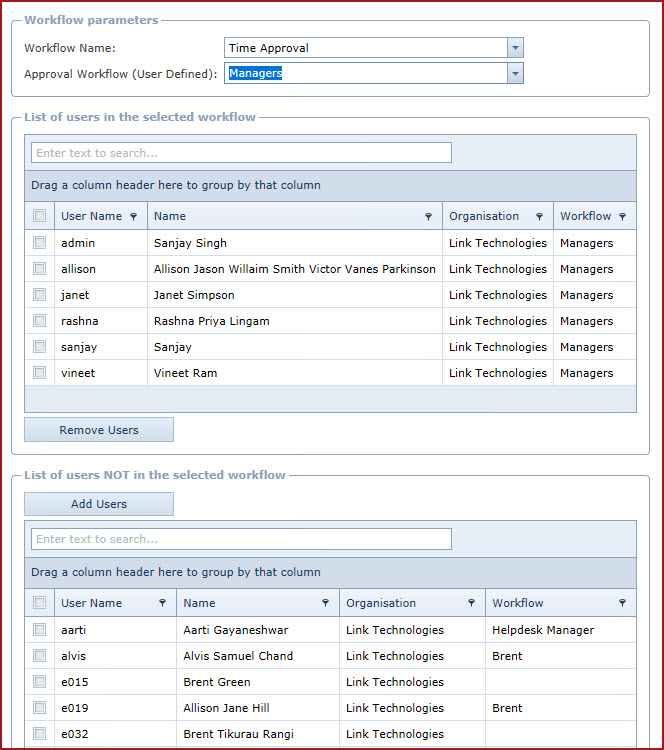Click the name Allison Jane Hill

[226, 707]
